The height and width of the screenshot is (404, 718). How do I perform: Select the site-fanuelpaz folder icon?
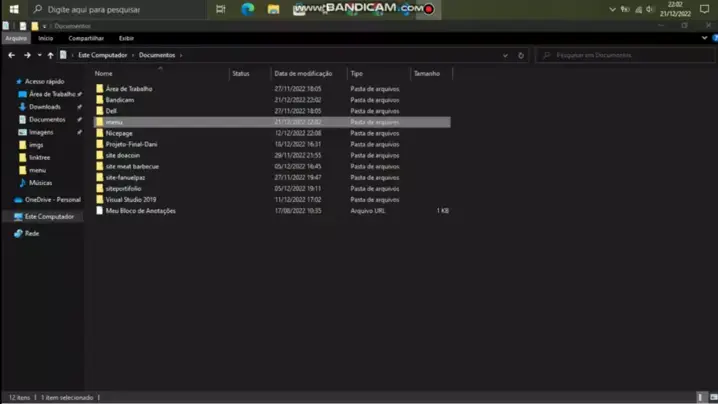point(100,177)
